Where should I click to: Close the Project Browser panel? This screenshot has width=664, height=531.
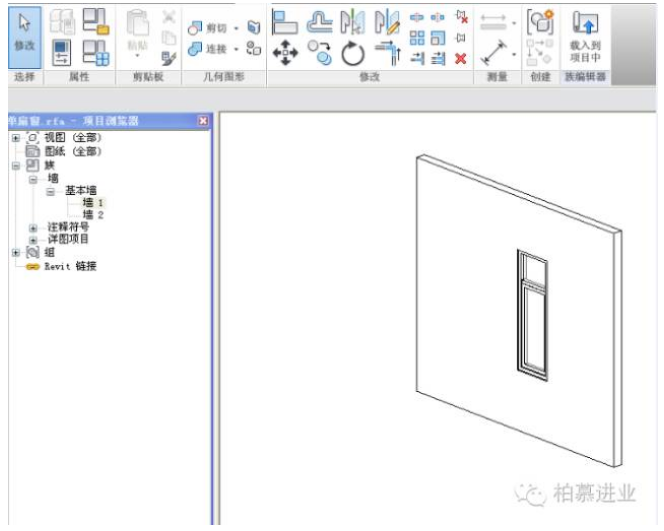coord(203,121)
